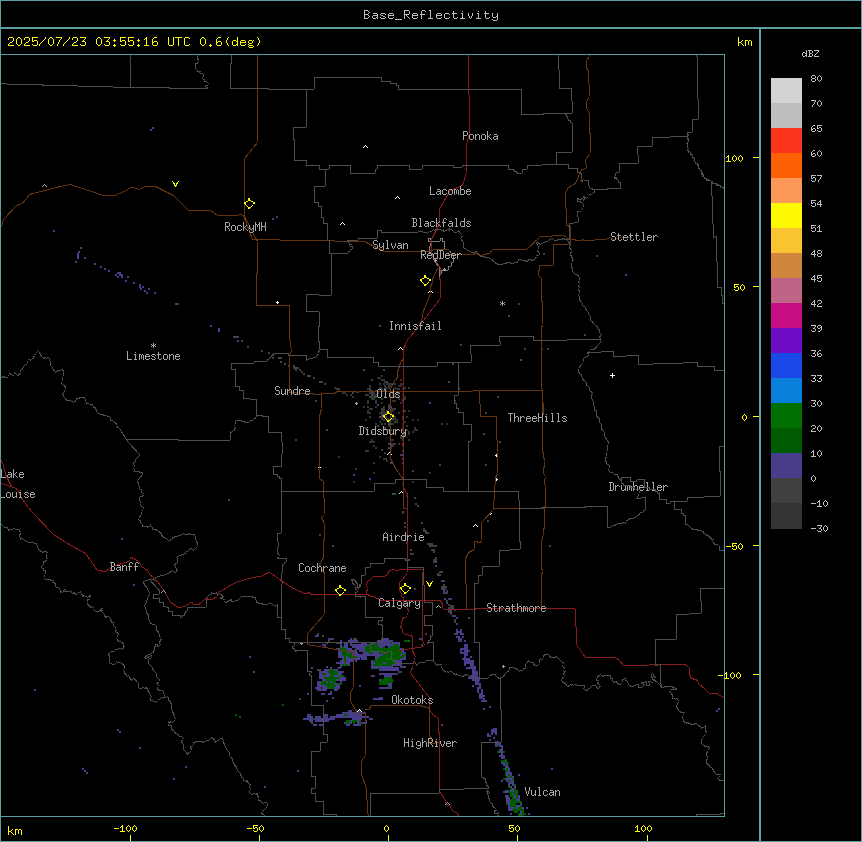
Task: Click the Olds town label
Action: click(388, 394)
